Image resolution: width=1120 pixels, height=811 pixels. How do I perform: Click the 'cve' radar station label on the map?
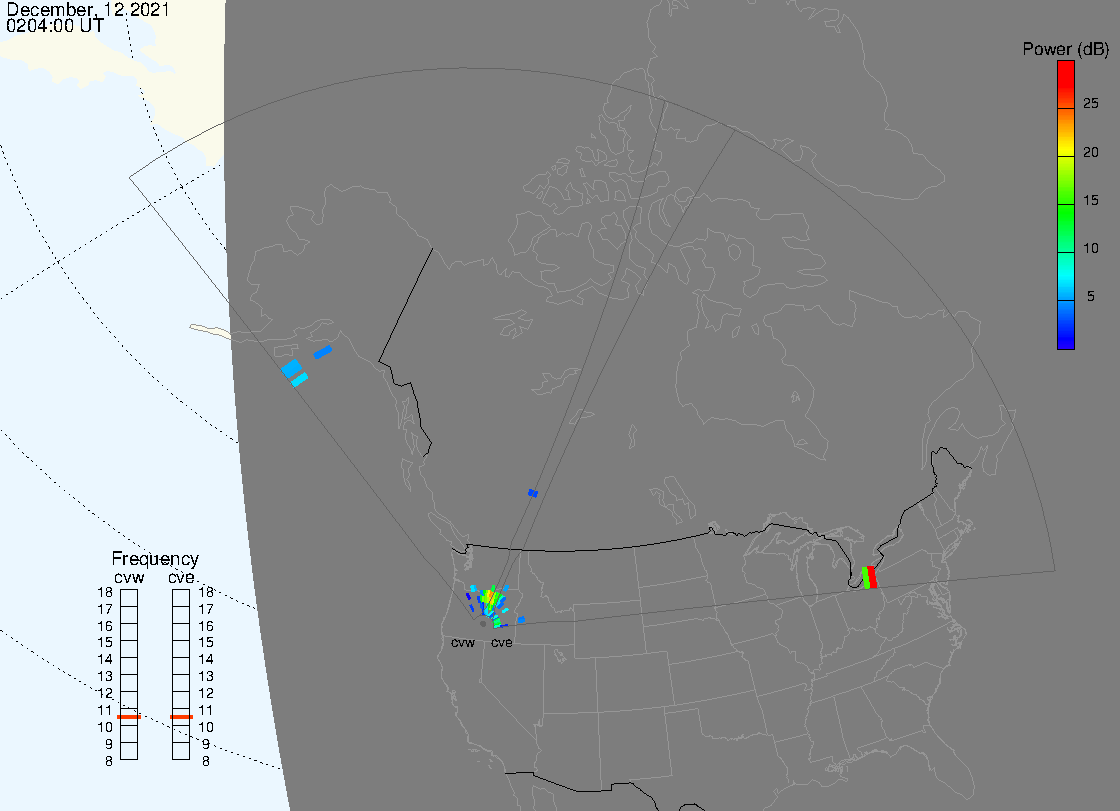[x=501, y=643]
